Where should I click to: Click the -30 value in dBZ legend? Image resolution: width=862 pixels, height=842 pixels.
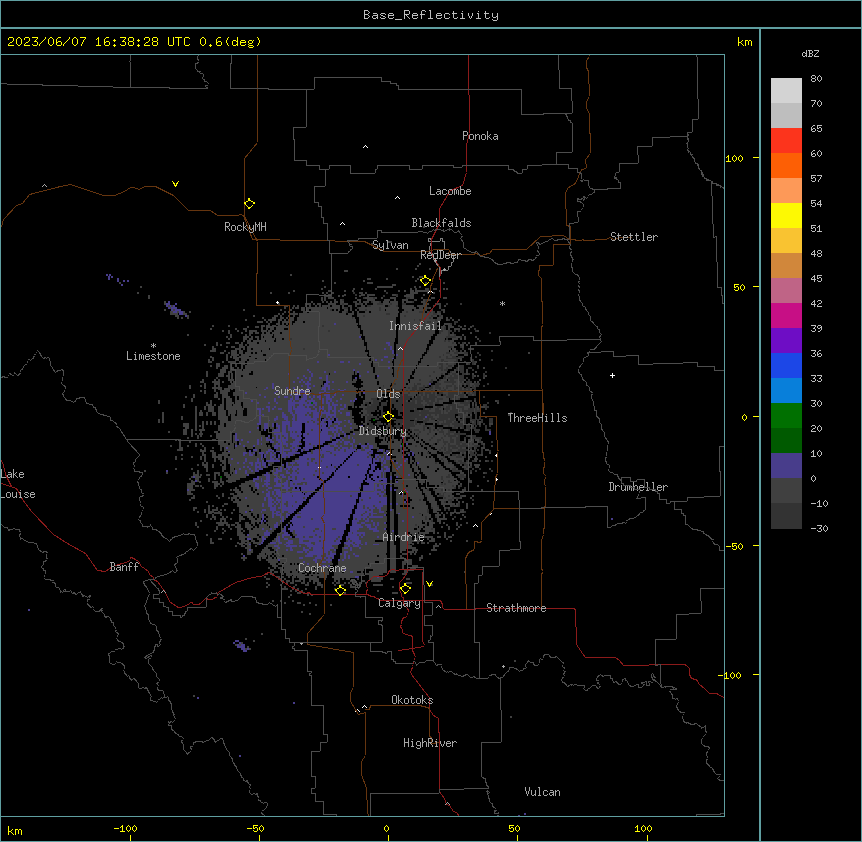[x=819, y=528]
